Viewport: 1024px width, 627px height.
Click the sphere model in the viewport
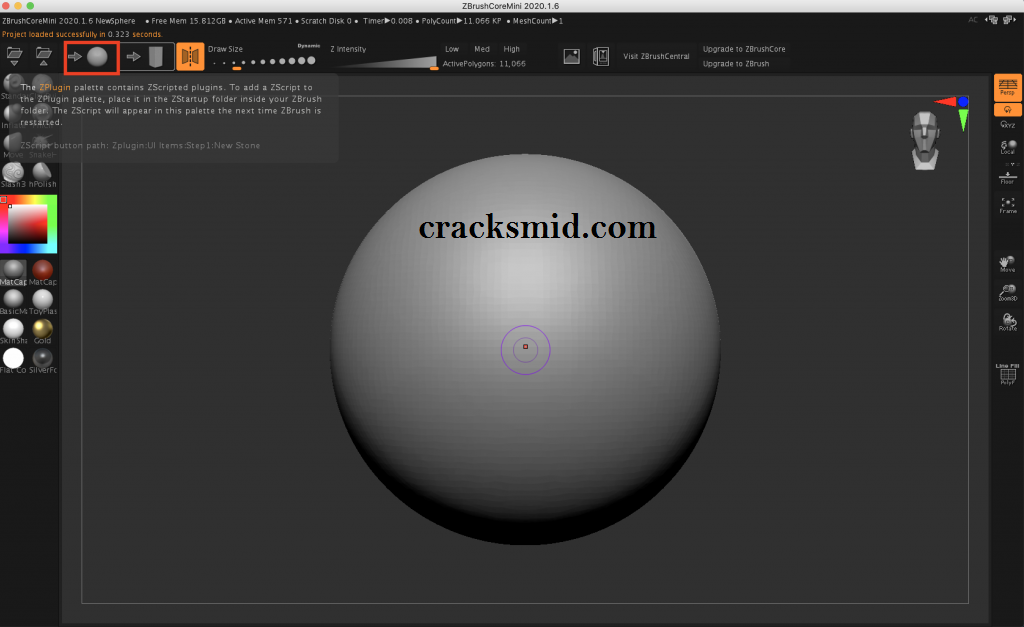pos(526,349)
